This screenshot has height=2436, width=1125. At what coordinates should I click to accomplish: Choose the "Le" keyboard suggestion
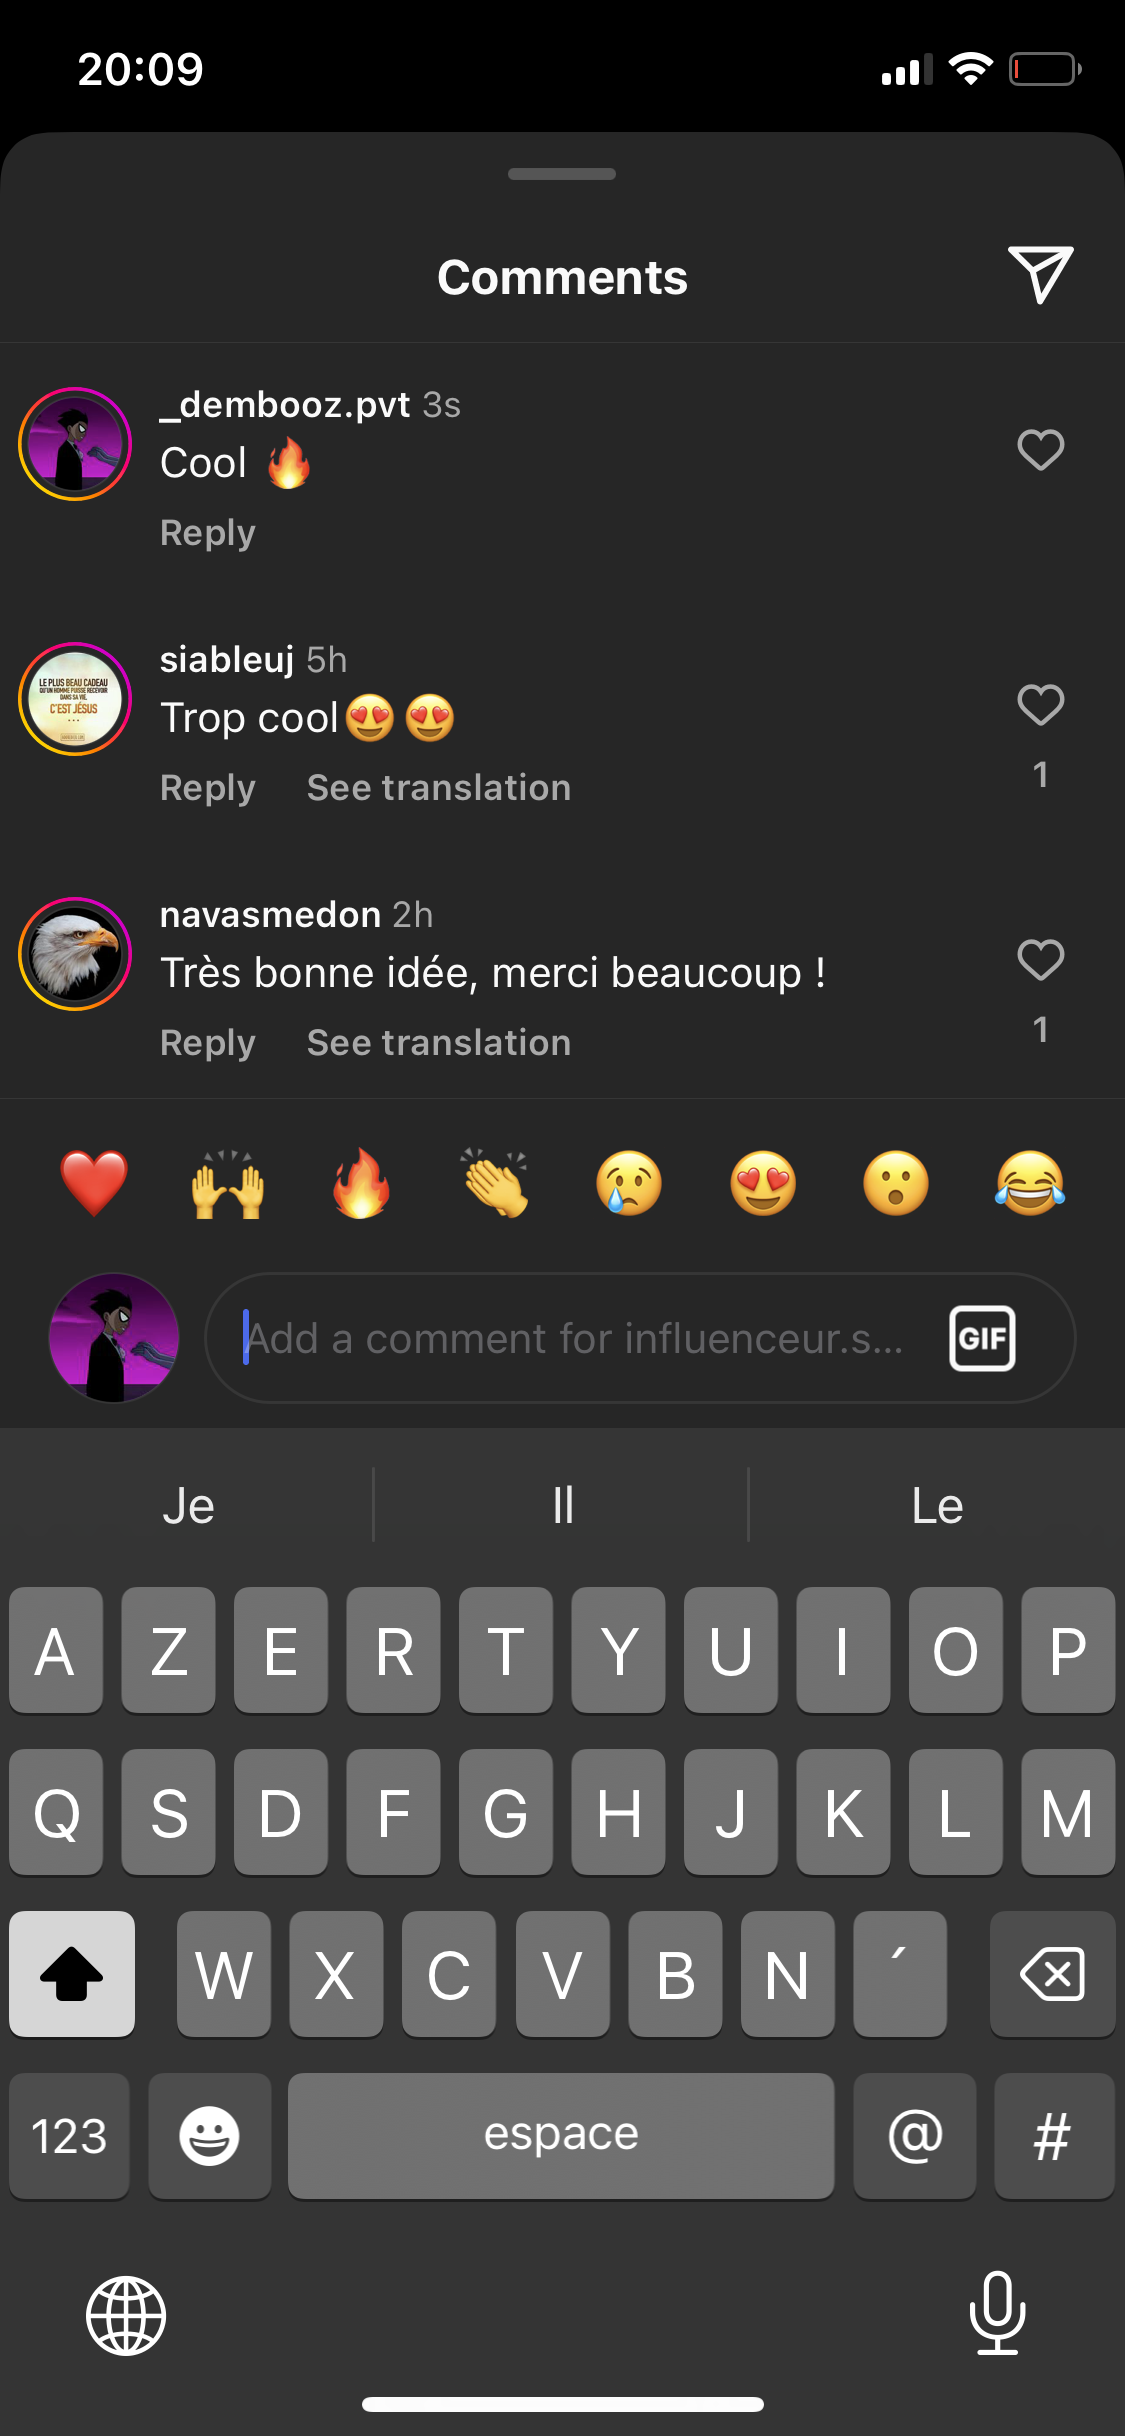point(937,1505)
